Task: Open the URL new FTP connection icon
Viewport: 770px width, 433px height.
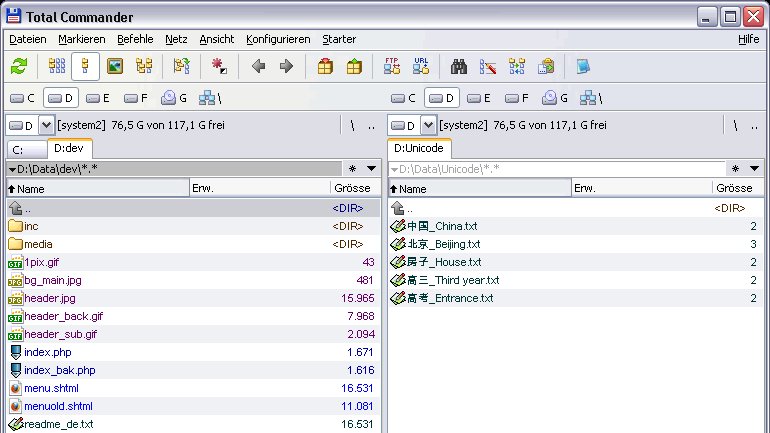Action: pos(421,66)
